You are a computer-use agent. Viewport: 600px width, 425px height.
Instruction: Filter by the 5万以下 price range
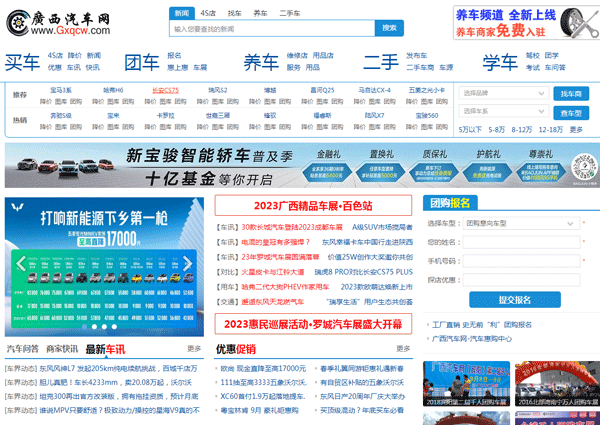click(x=470, y=130)
